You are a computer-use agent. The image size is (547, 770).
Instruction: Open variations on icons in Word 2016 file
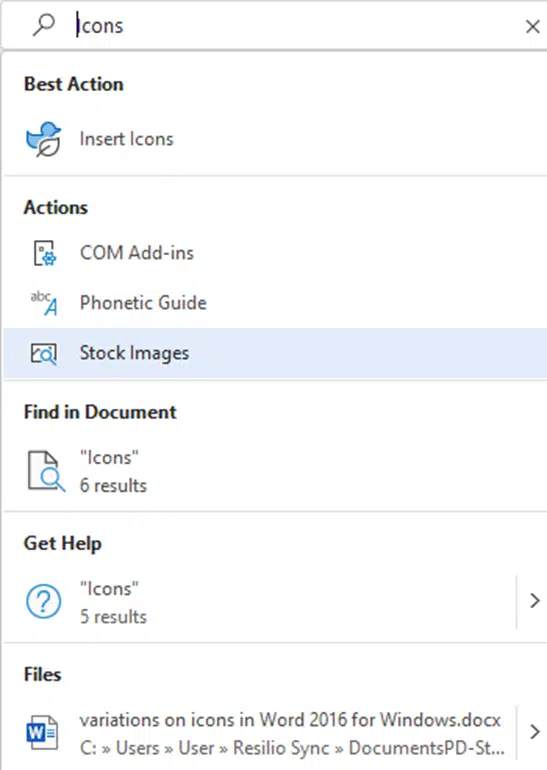[x=259, y=733]
